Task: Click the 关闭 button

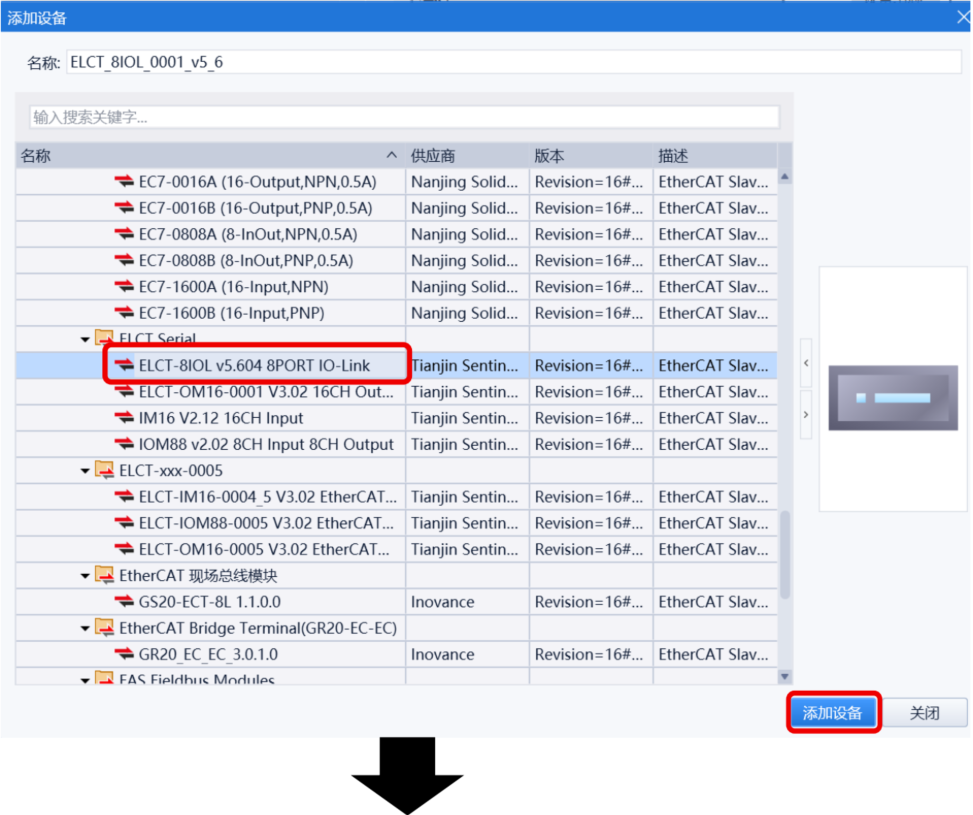Action: pyautogui.click(x=924, y=713)
